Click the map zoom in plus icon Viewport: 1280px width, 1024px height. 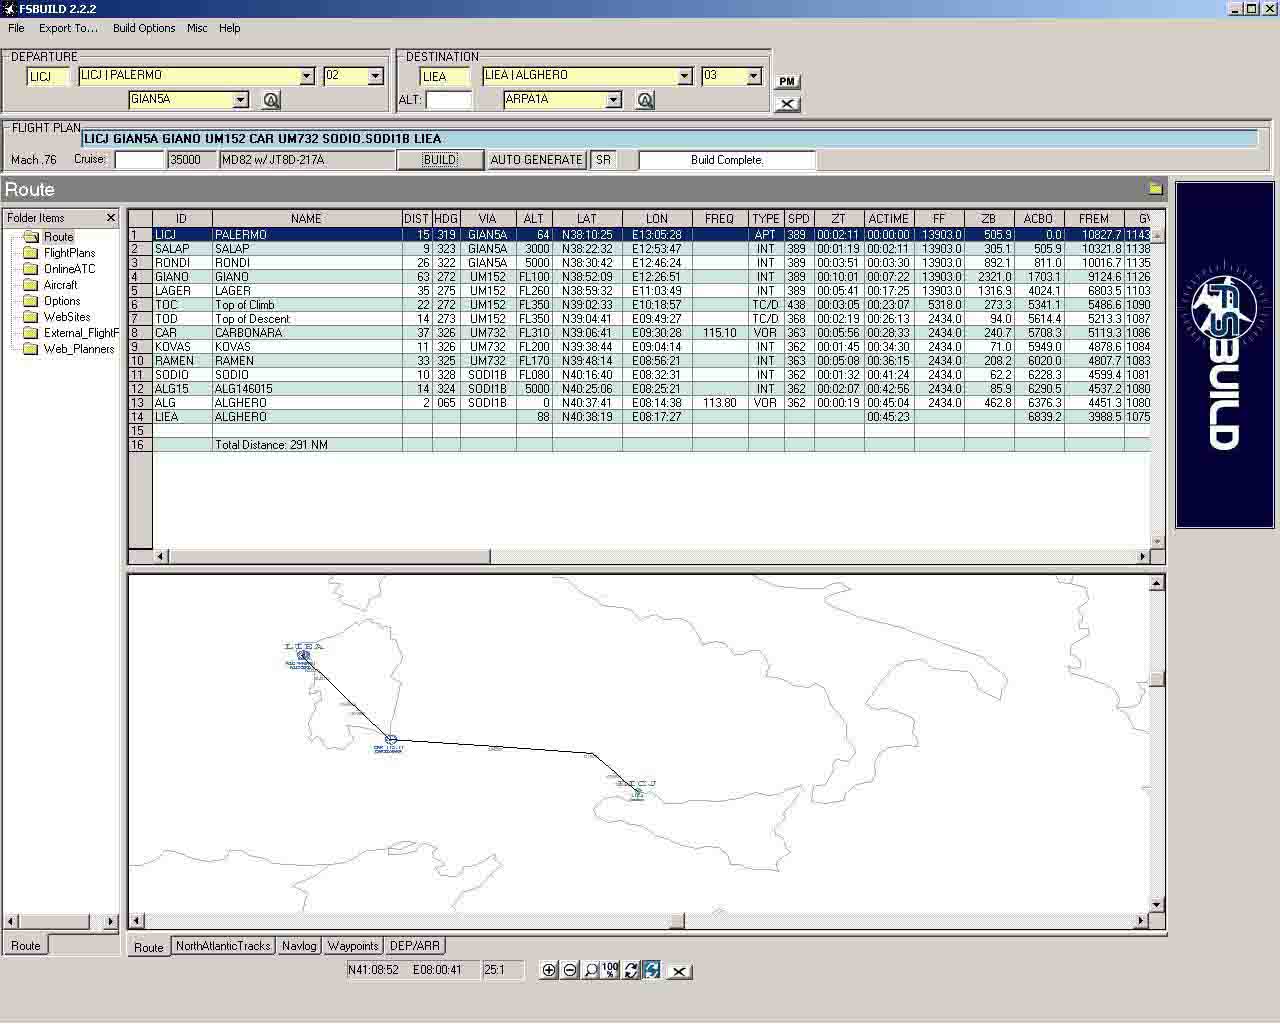(549, 970)
